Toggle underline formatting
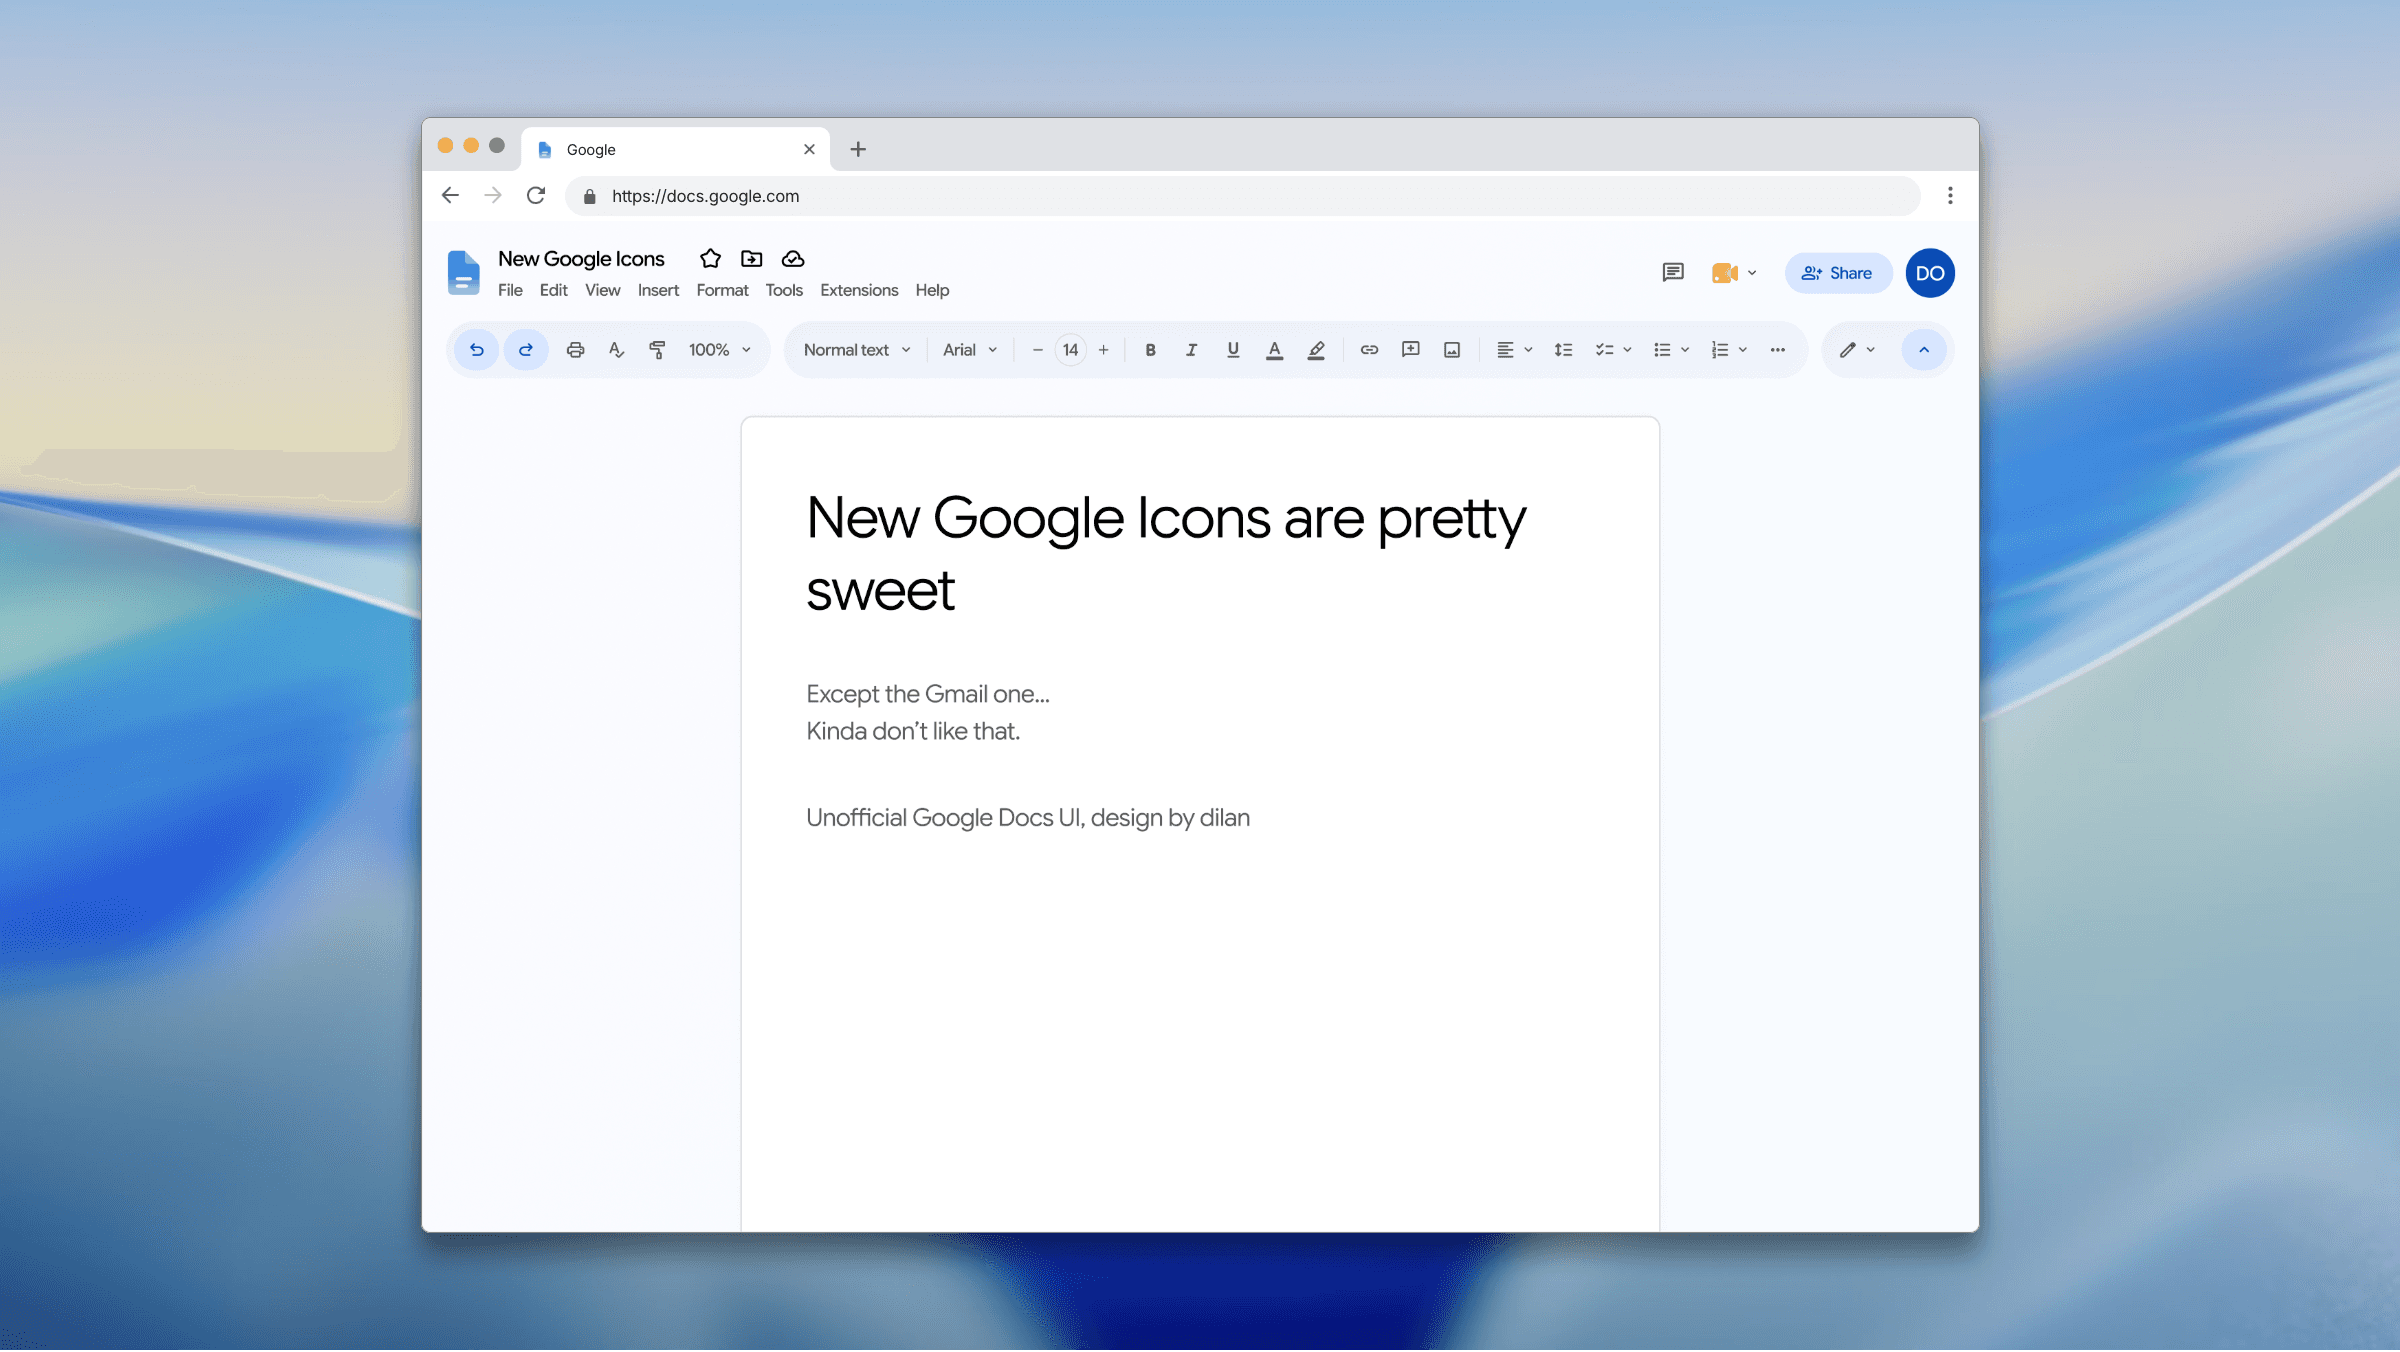Screen dimensions: 2400x1352 pos(1233,350)
